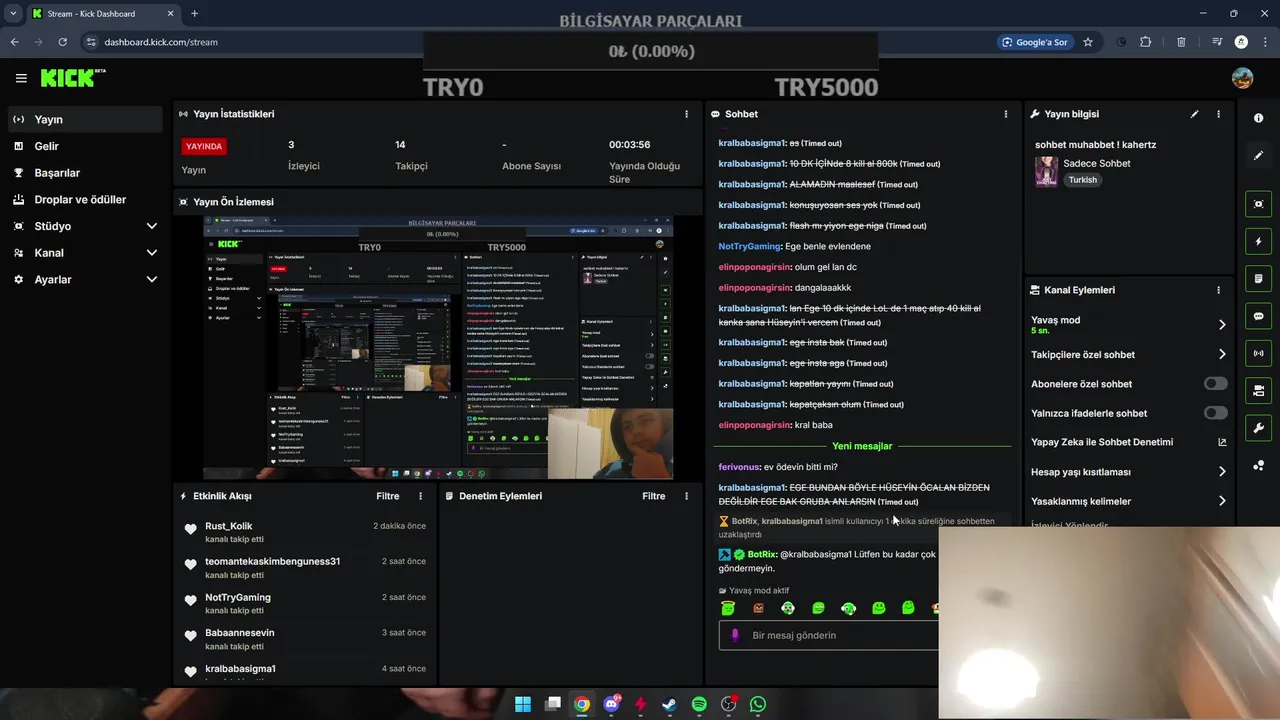Open Discord from the taskbar
Image resolution: width=1280 pixels, height=720 pixels.
(611, 704)
